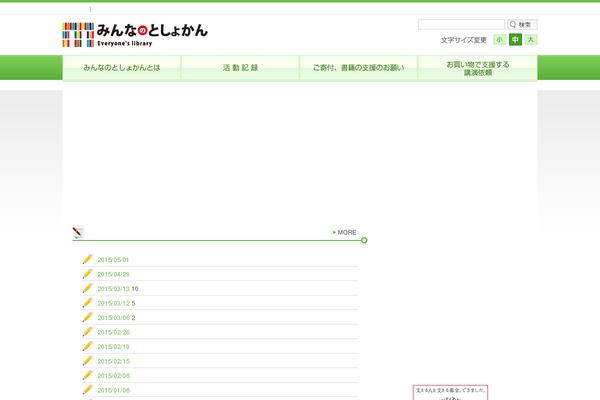Open the 活動記録 menu item
The image size is (600, 400).
(240, 68)
